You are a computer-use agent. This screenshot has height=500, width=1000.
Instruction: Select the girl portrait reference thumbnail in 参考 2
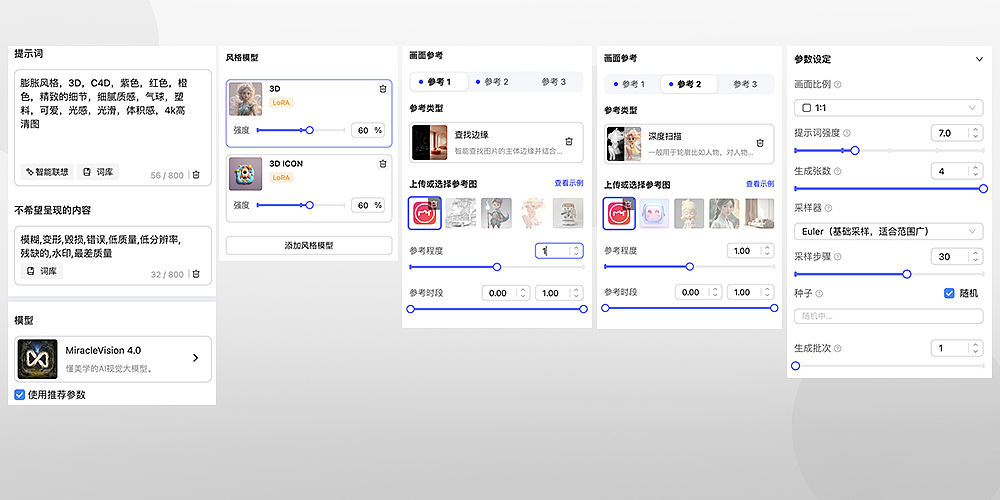(724, 214)
